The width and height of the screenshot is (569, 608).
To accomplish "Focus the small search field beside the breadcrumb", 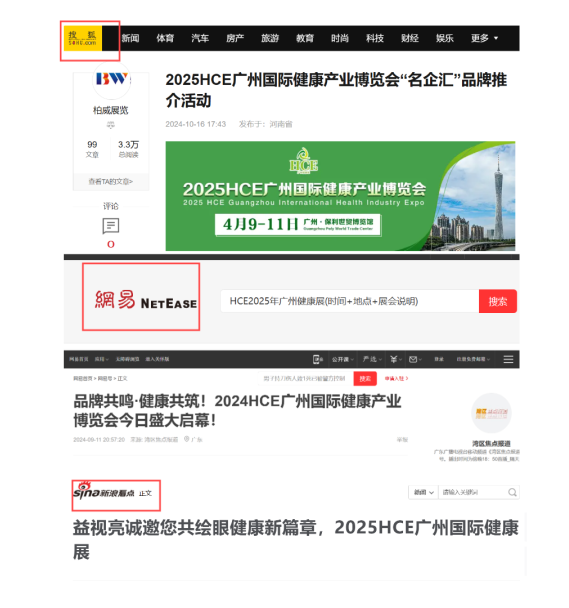I will [x=306, y=378].
